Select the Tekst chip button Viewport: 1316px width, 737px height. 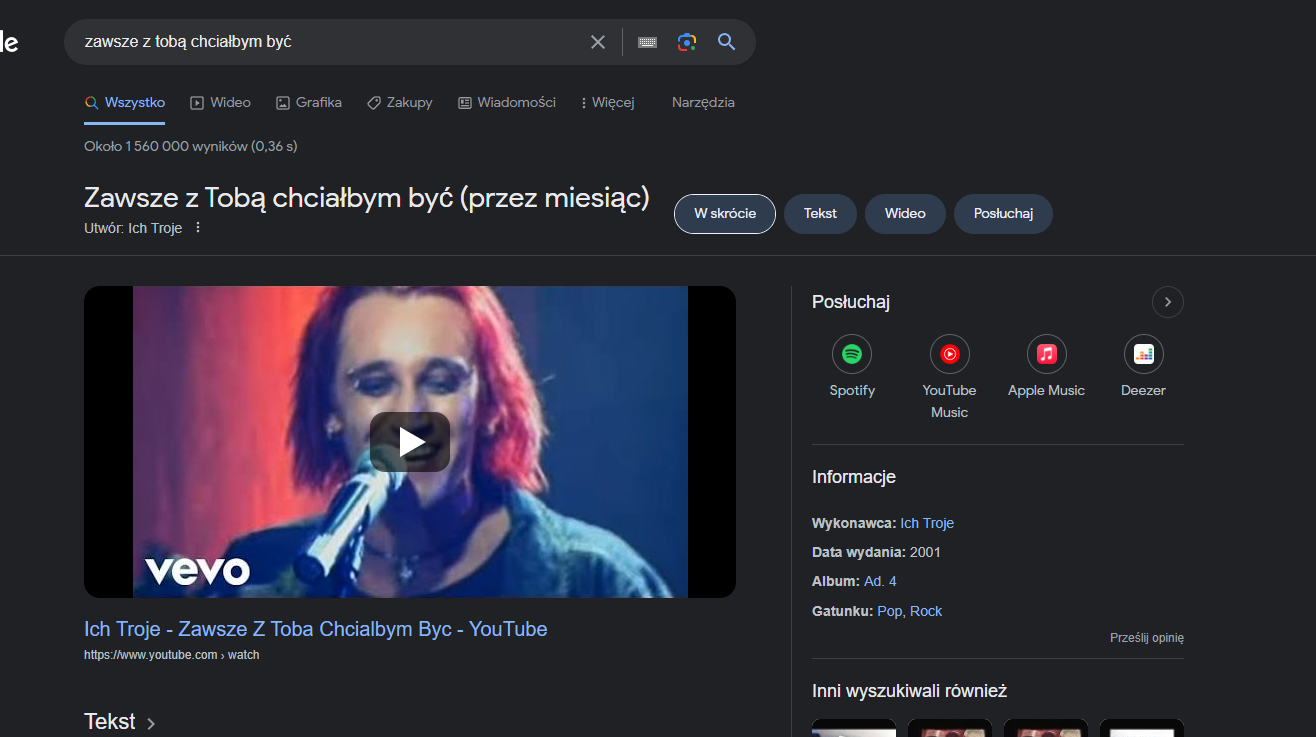[820, 214]
